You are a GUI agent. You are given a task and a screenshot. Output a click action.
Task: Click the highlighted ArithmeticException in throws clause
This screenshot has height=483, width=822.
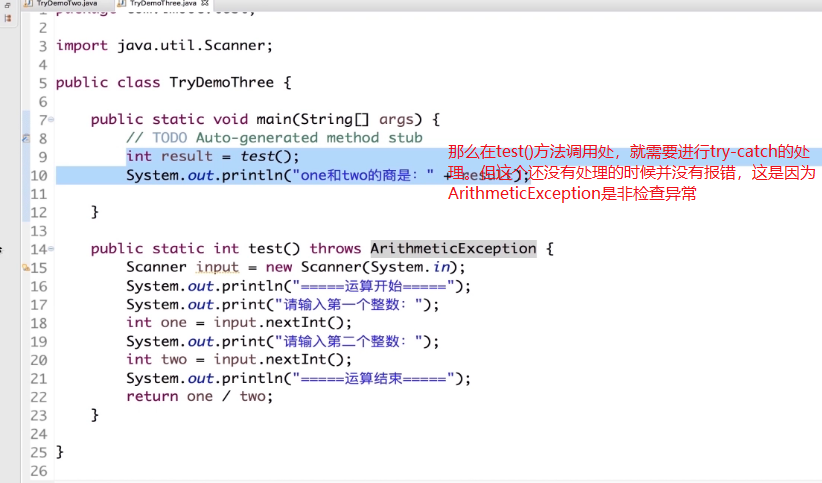[453, 249]
